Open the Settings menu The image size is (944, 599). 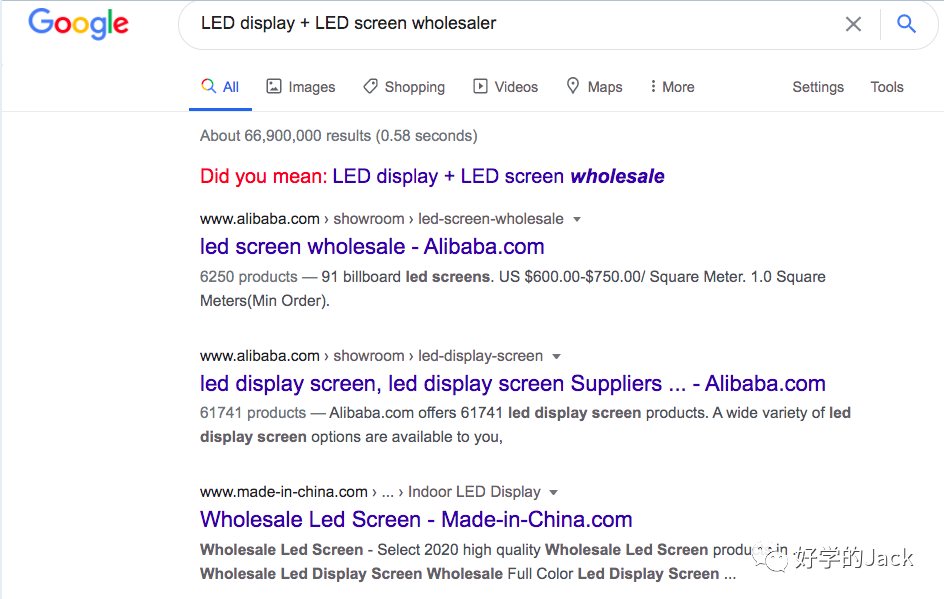click(818, 87)
